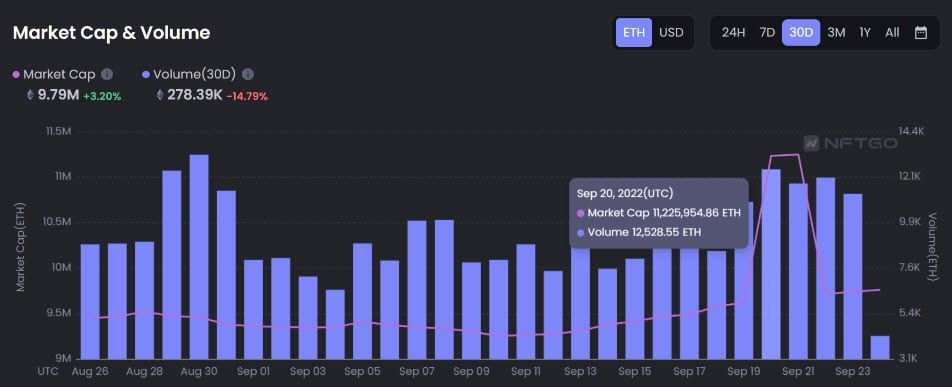Toggle the Market Cap legend series

[54, 74]
